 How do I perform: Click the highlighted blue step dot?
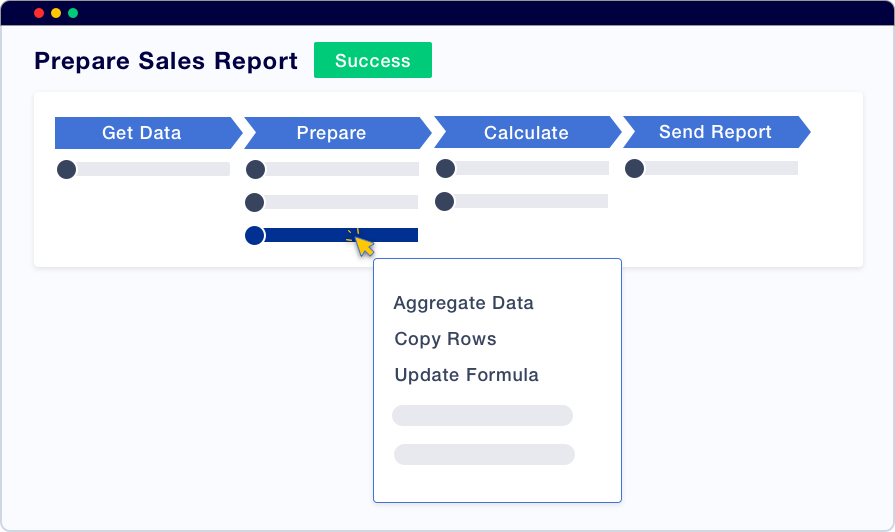[255, 235]
